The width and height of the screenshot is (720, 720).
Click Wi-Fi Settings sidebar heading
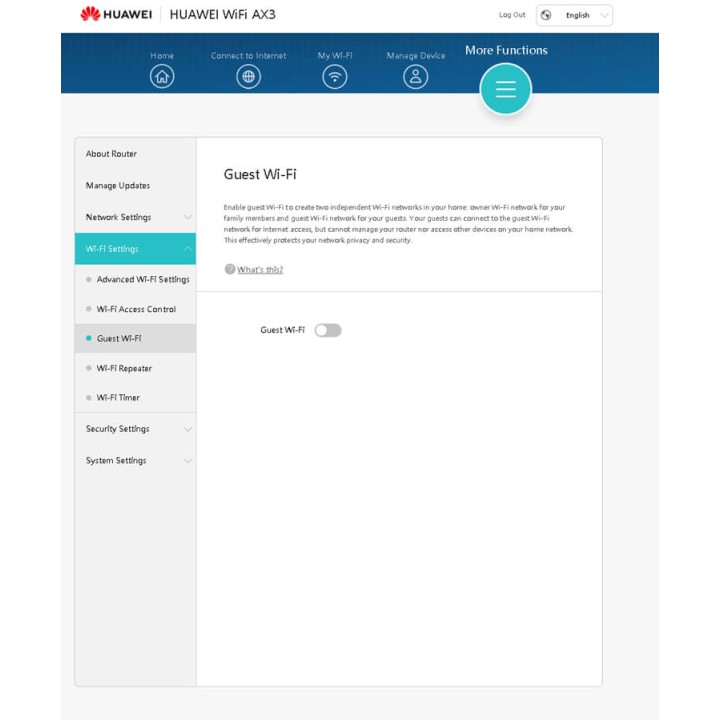coord(135,249)
